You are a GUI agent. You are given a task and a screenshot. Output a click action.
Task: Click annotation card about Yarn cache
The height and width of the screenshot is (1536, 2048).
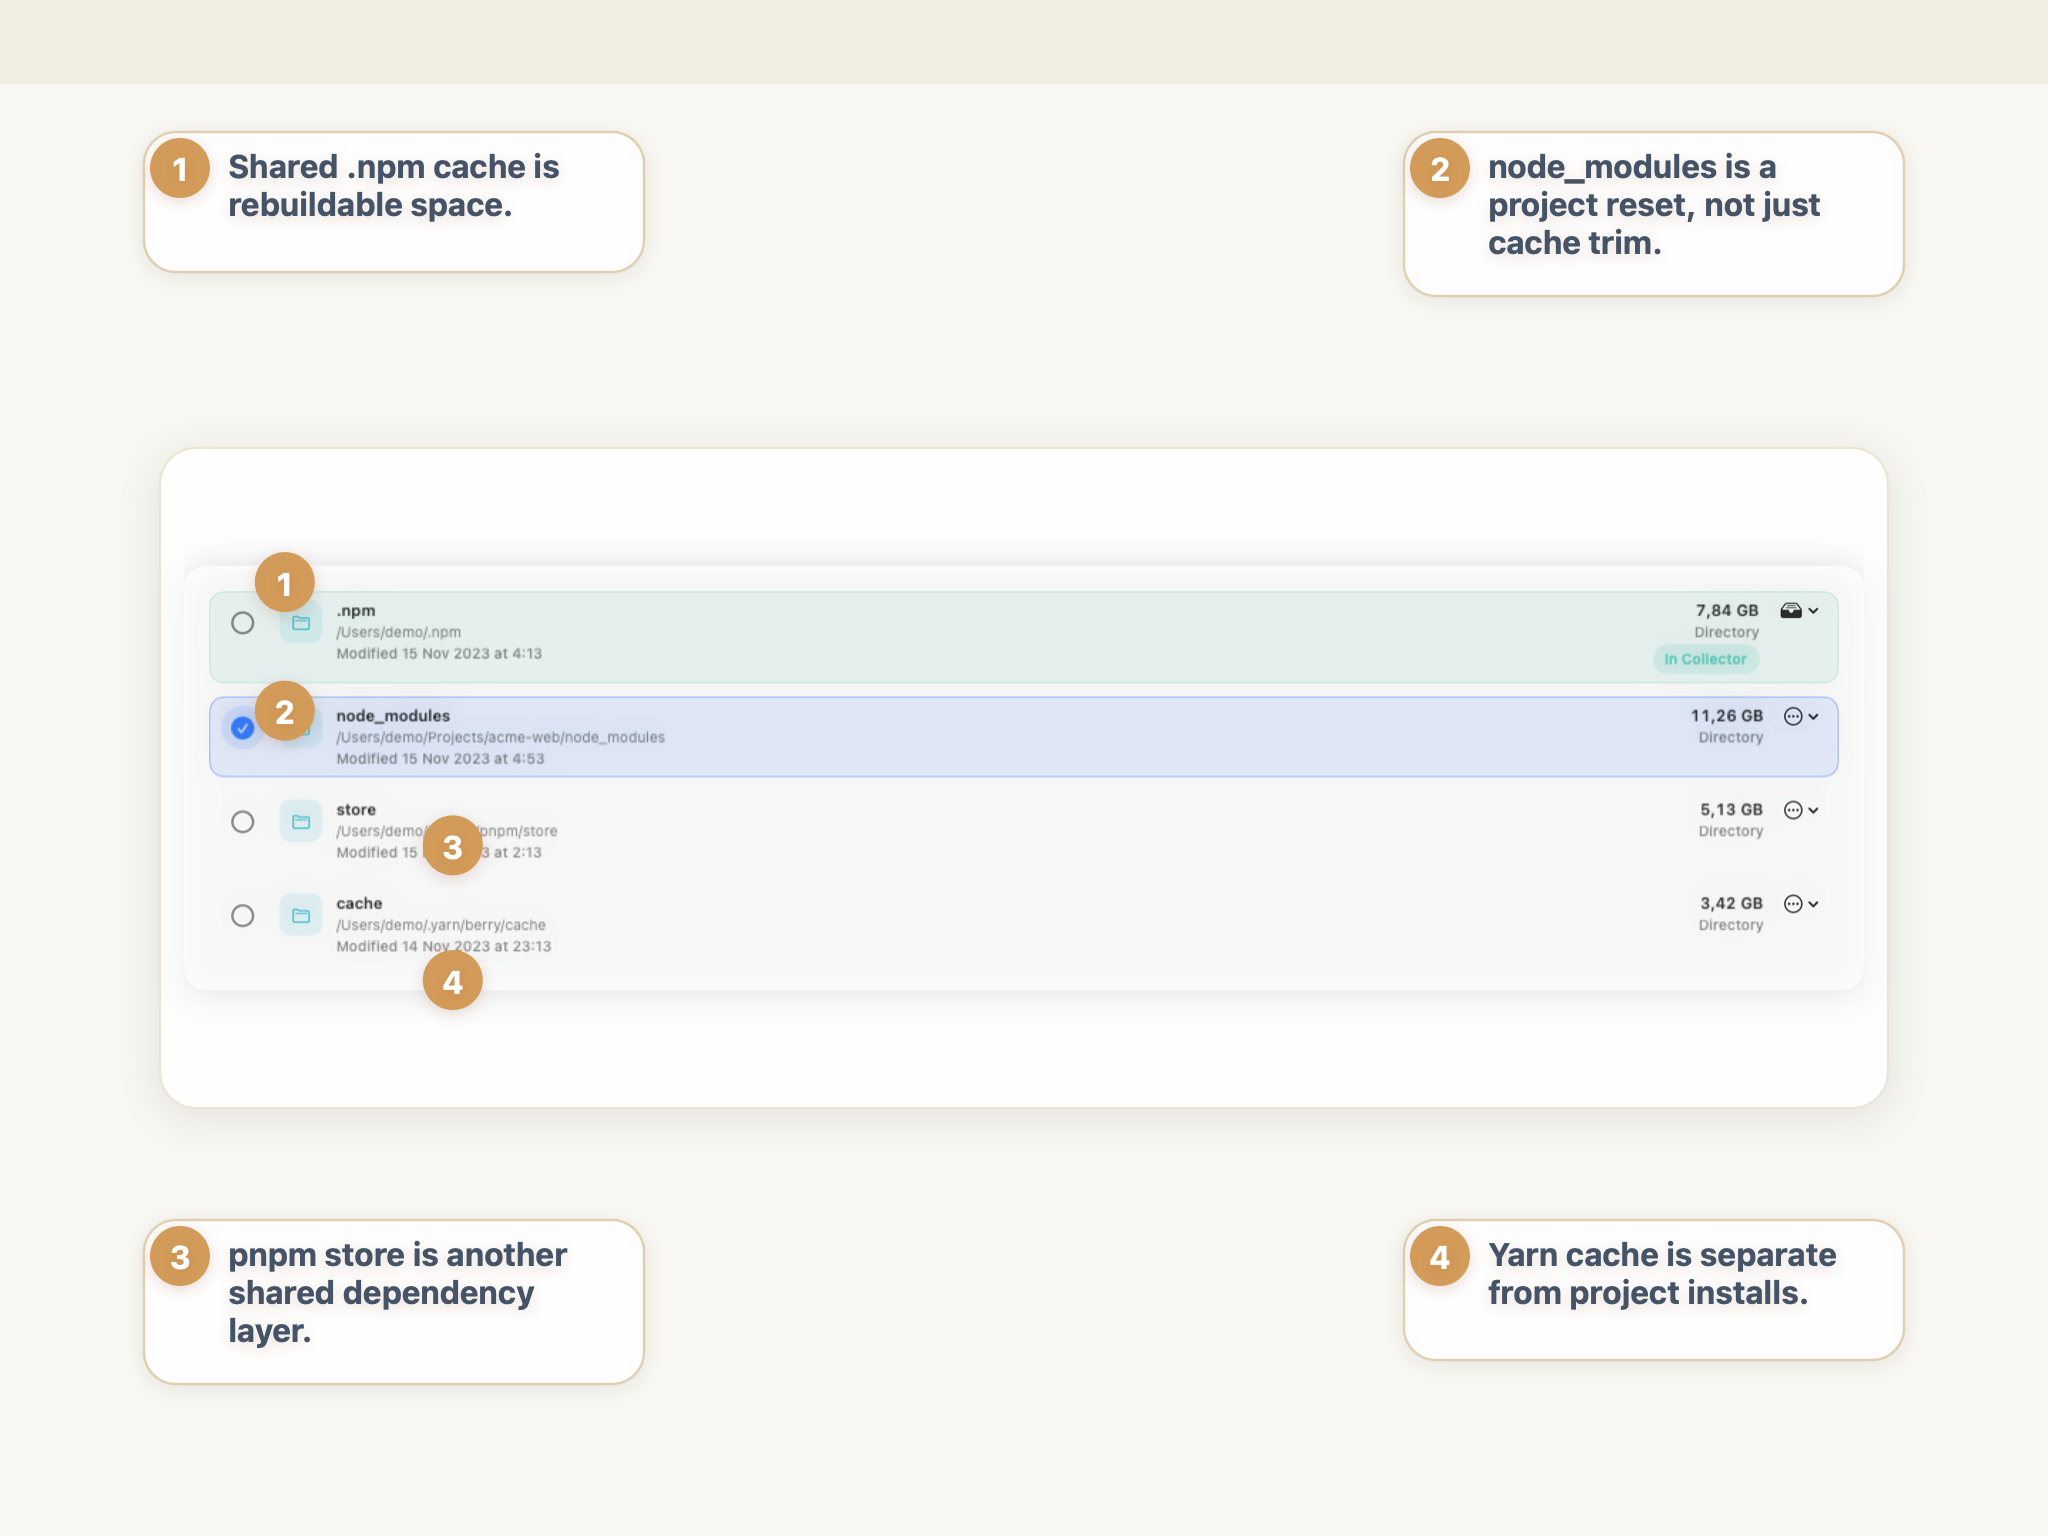pyautogui.click(x=1652, y=1290)
